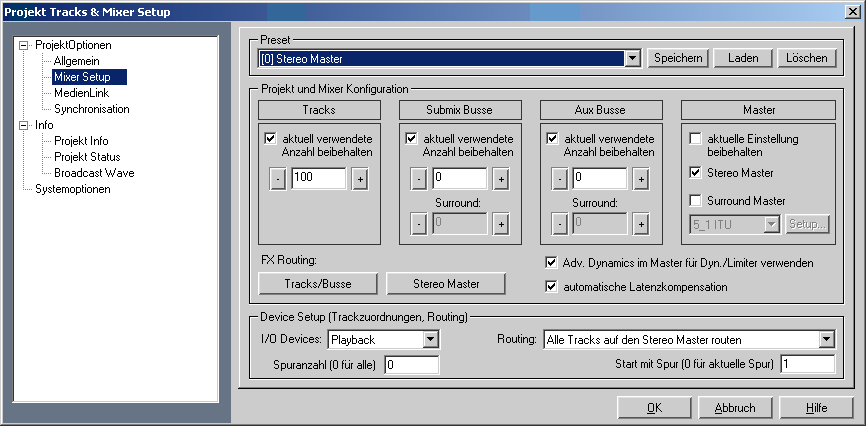Expand the Routing dropdown menu
The height and width of the screenshot is (426, 866).
tap(826, 340)
